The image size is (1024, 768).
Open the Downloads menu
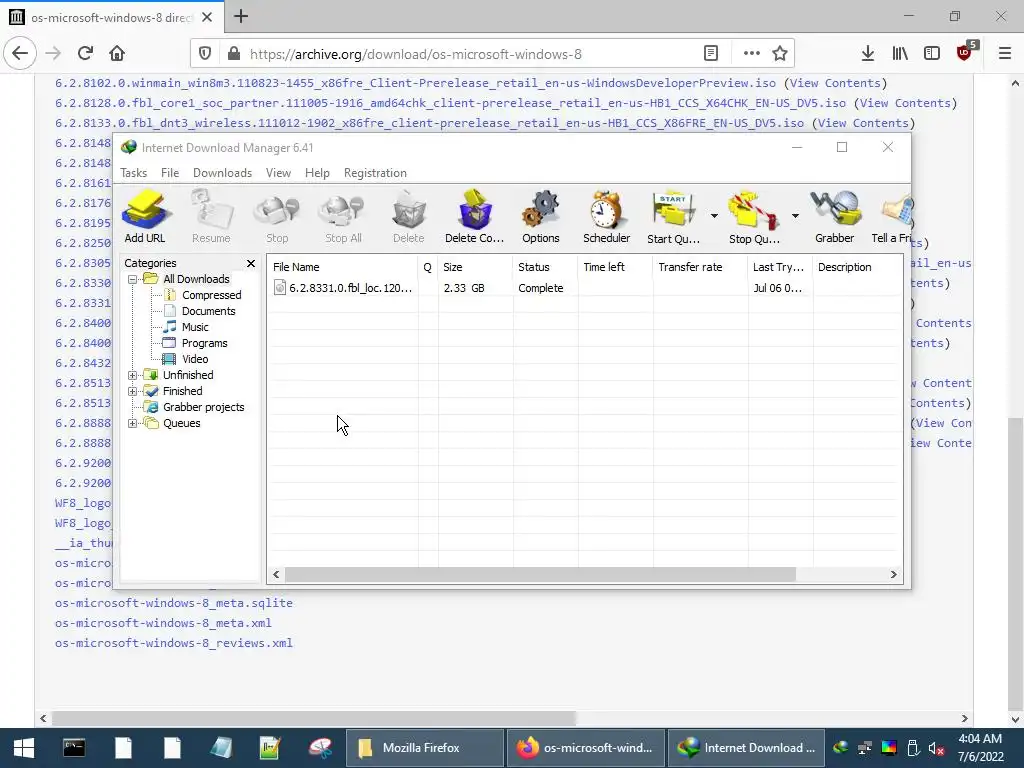[x=222, y=173]
